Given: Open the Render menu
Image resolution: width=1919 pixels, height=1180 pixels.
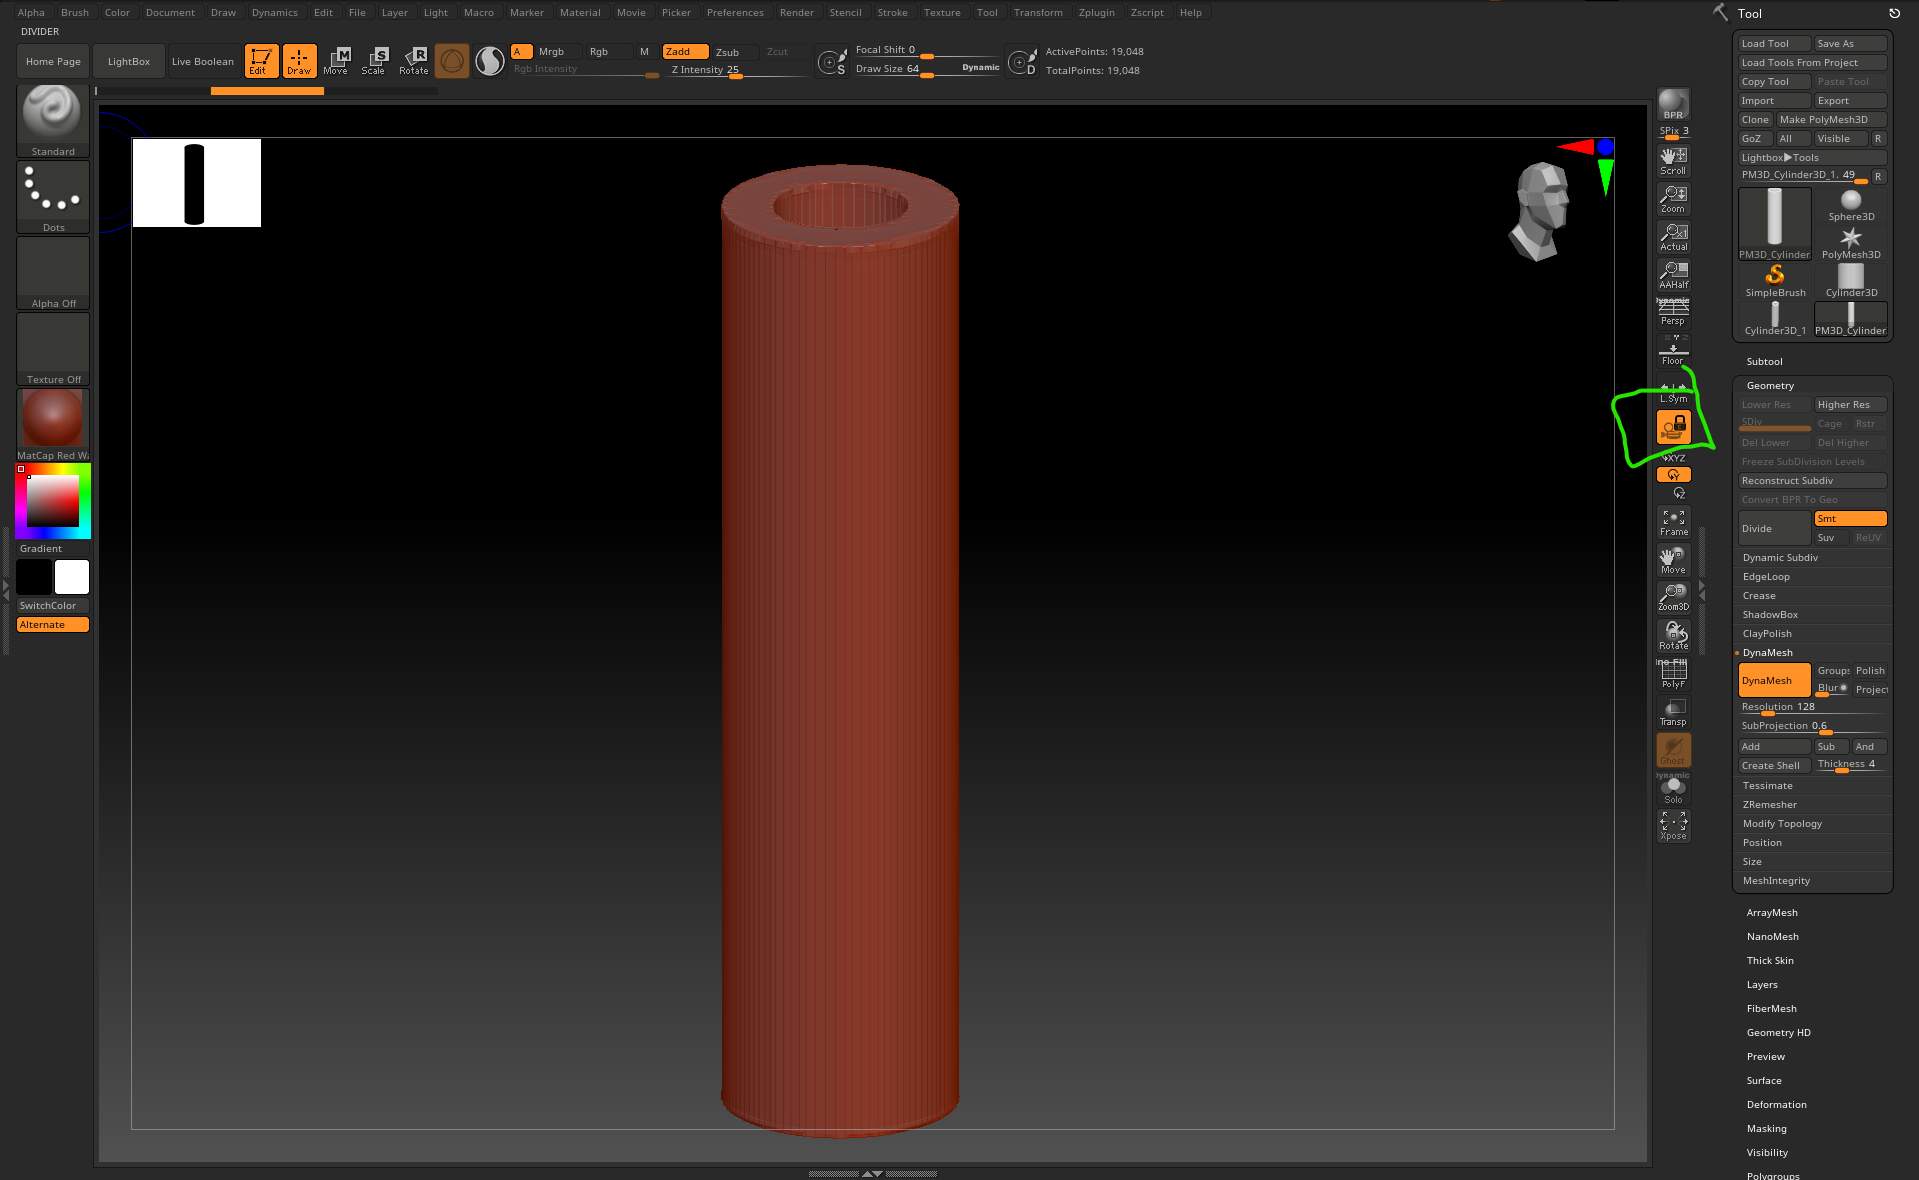Looking at the screenshot, I should coord(796,12).
